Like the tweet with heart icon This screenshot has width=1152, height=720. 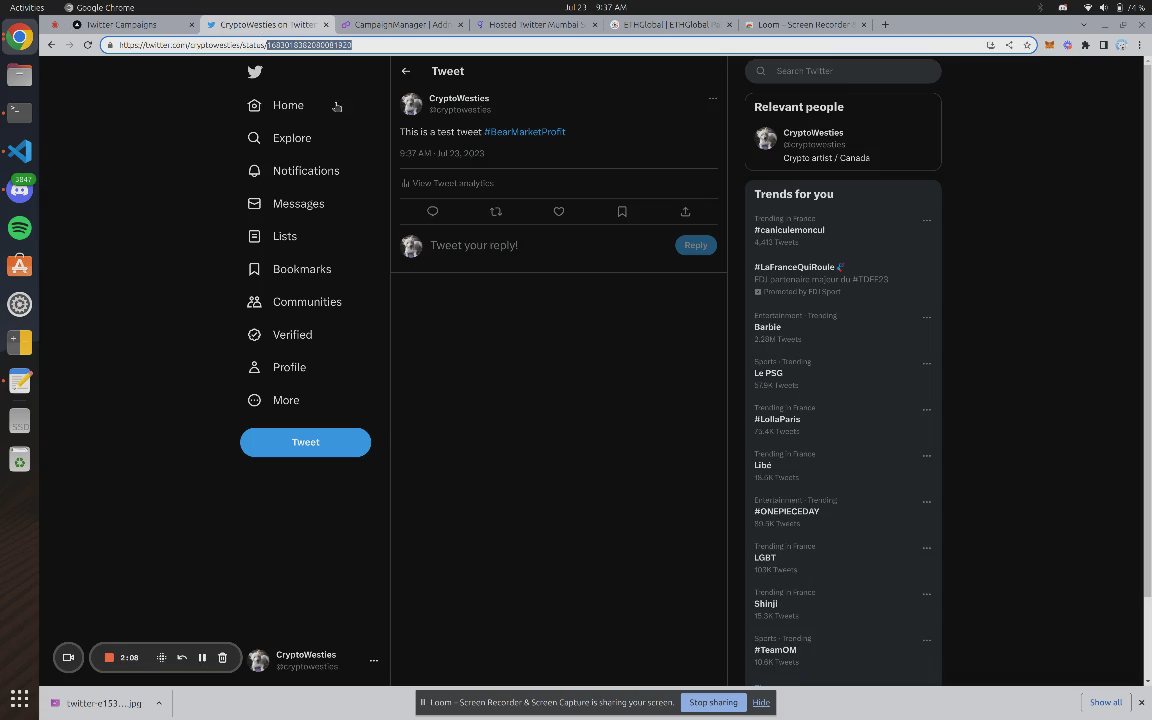click(x=559, y=212)
